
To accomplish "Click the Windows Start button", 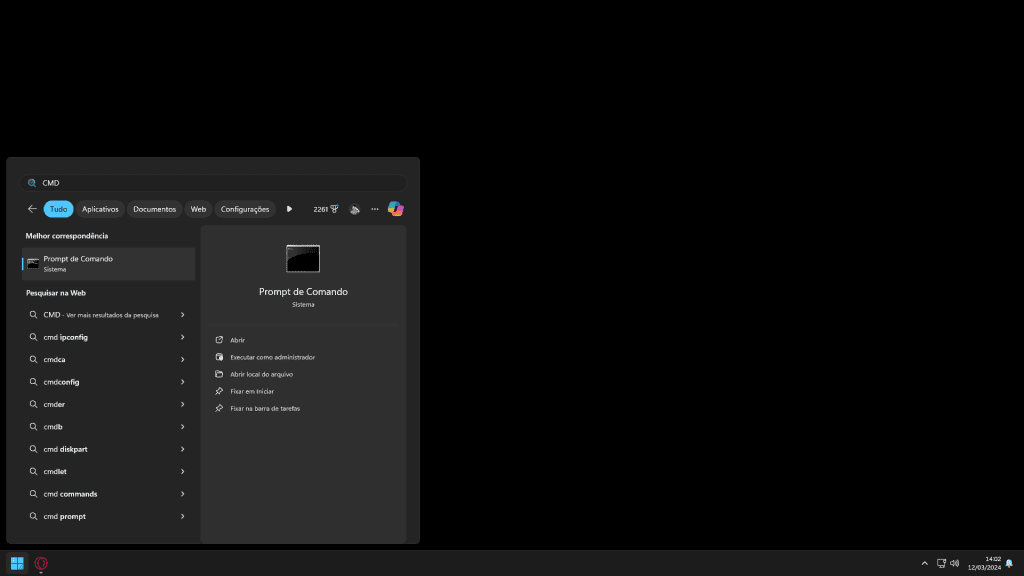I will (x=17, y=563).
